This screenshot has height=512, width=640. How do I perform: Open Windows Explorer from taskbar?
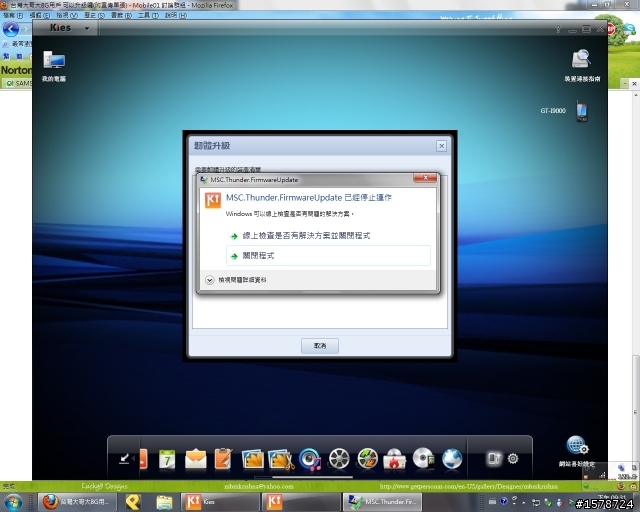(x=164, y=502)
